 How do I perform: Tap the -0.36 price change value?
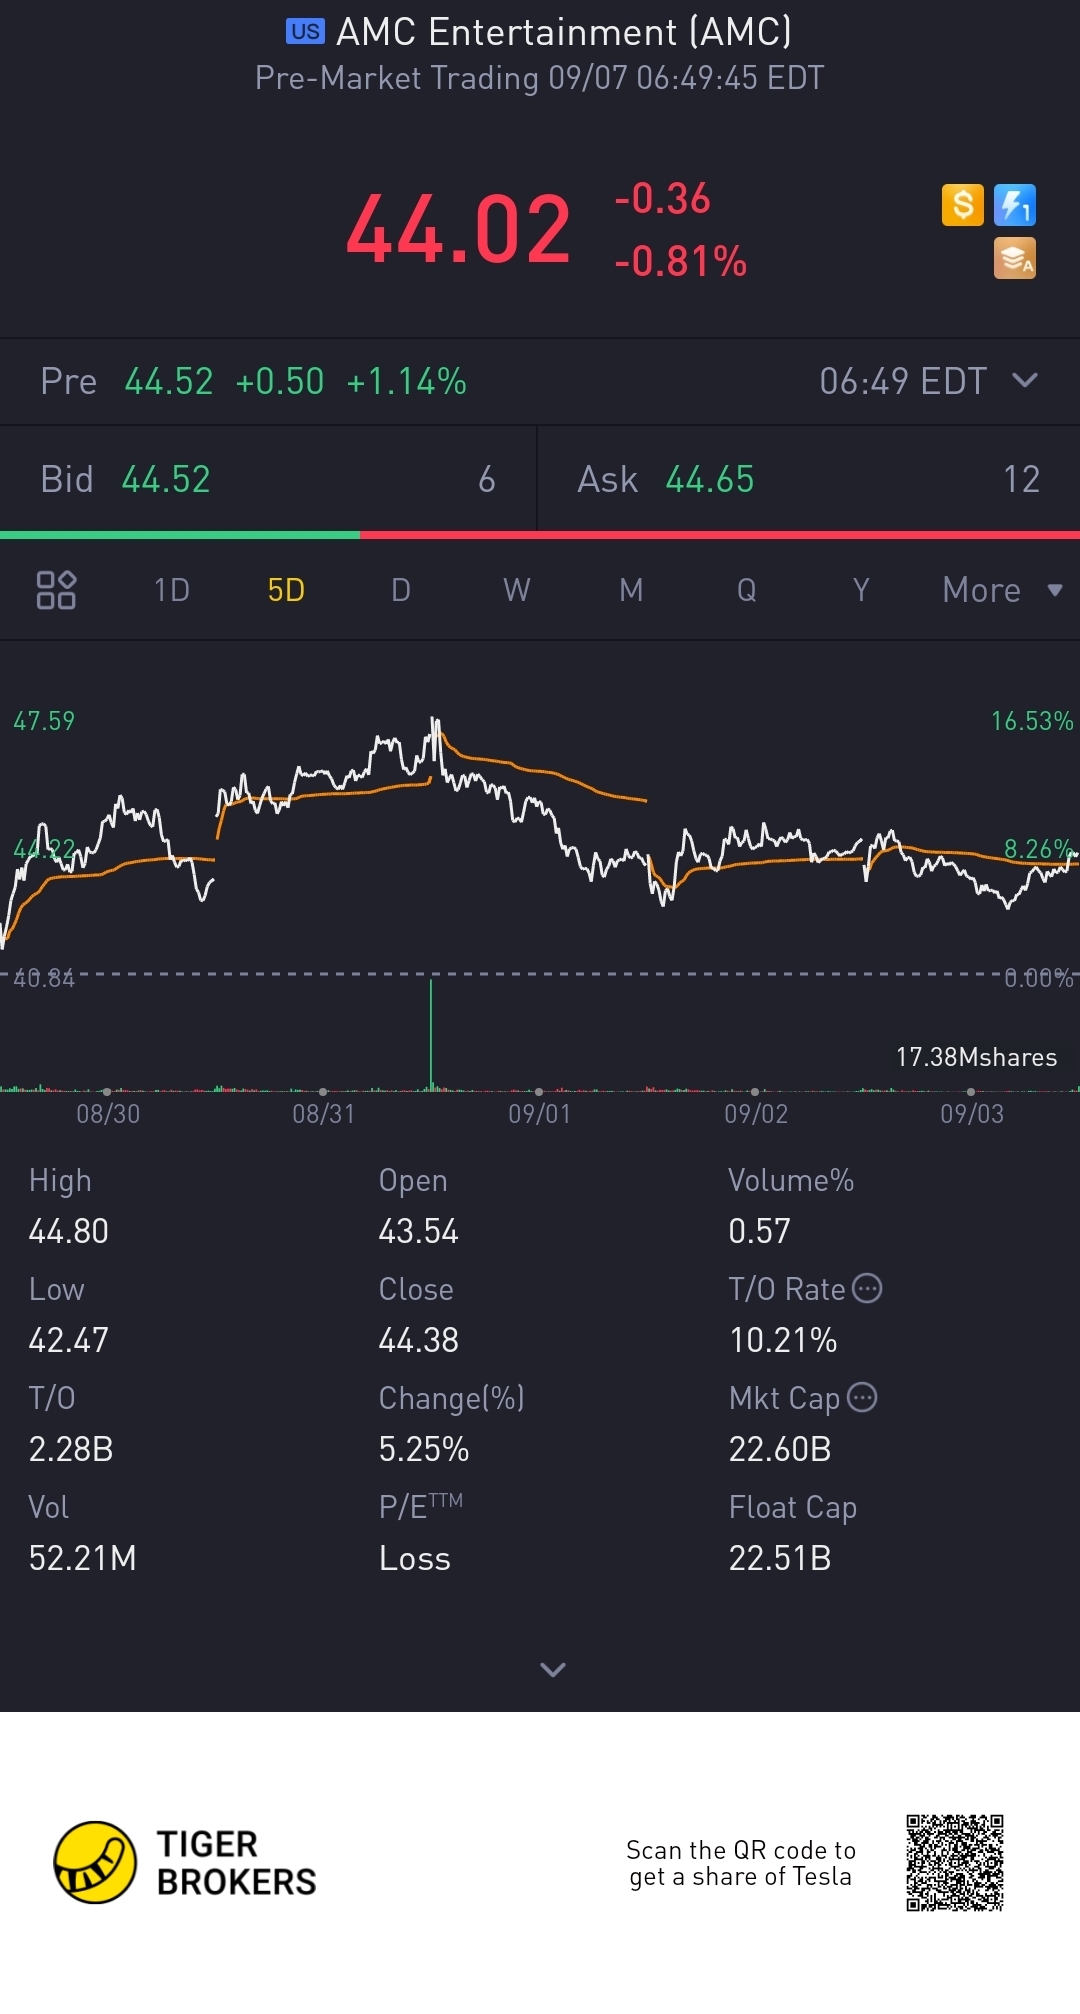(x=662, y=198)
